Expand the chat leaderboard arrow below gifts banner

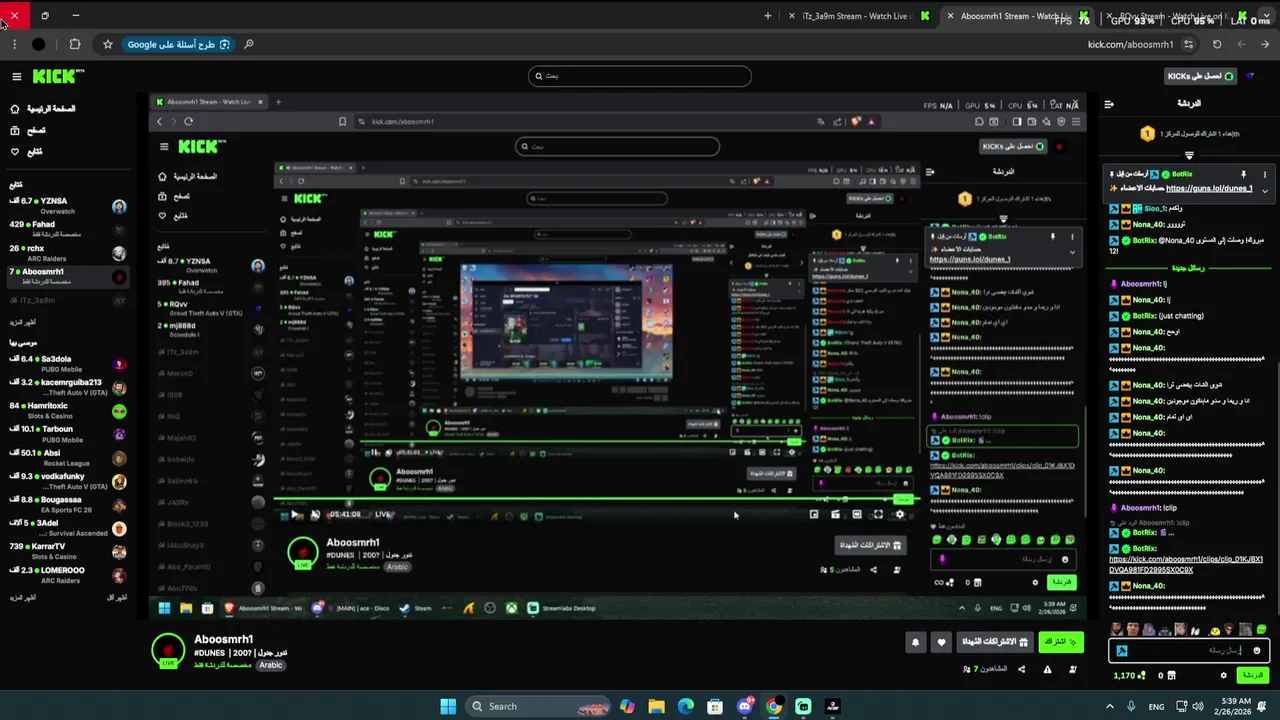[x=1189, y=155]
